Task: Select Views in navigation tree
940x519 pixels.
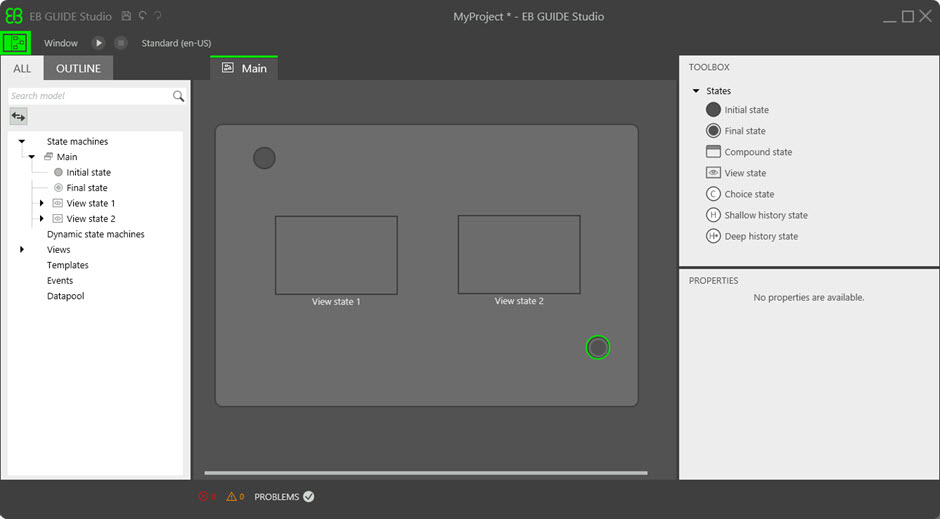Action: pyautogui.click(x=58, y=250)
